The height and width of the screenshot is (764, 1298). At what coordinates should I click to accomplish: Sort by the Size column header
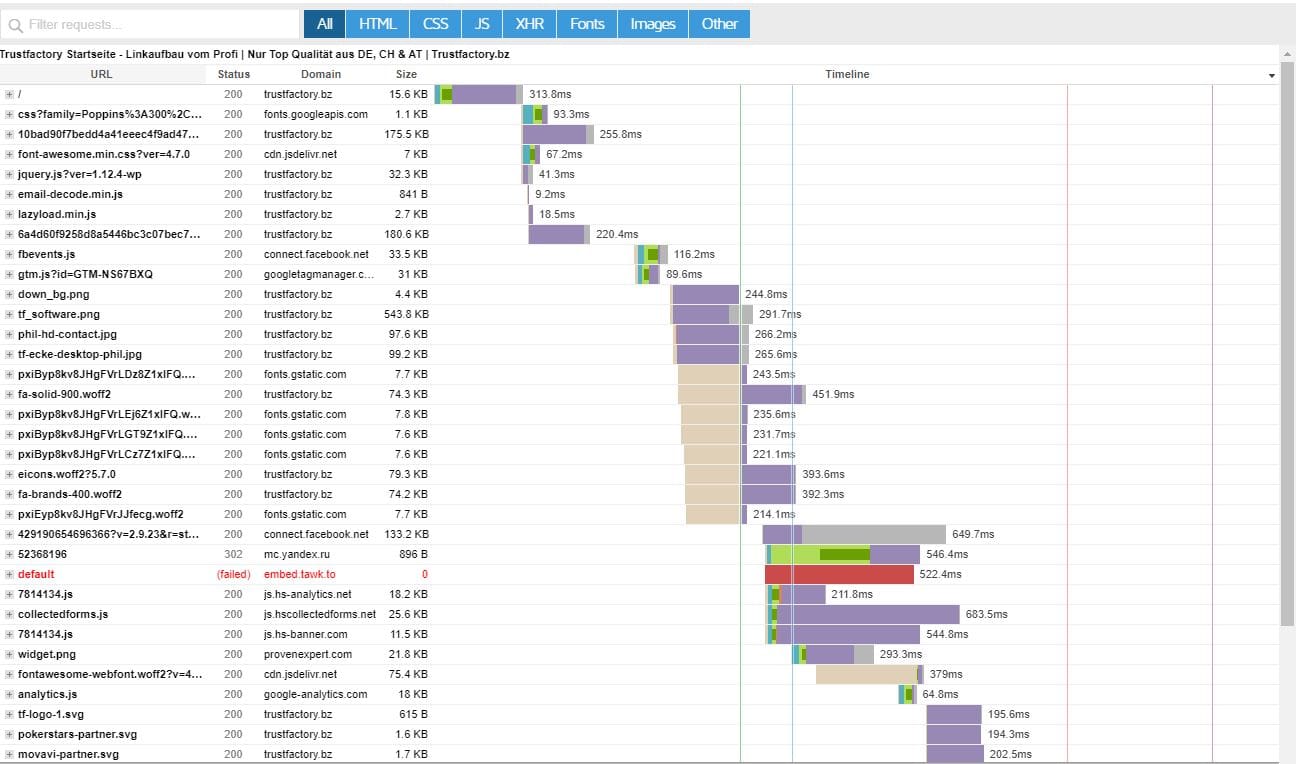(406, 74)
